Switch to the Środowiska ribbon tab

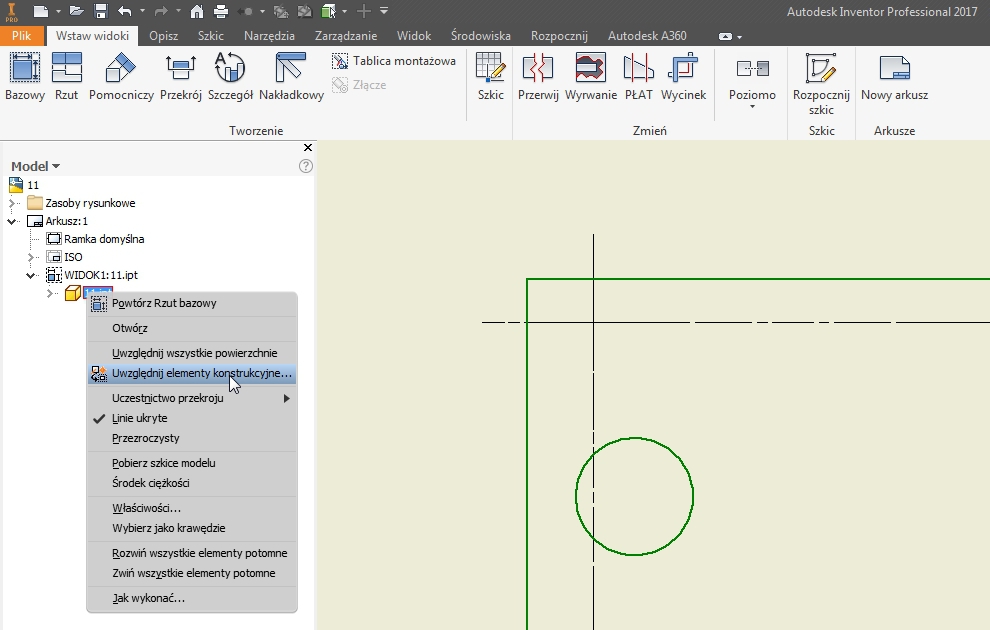[x=480, y=36]
